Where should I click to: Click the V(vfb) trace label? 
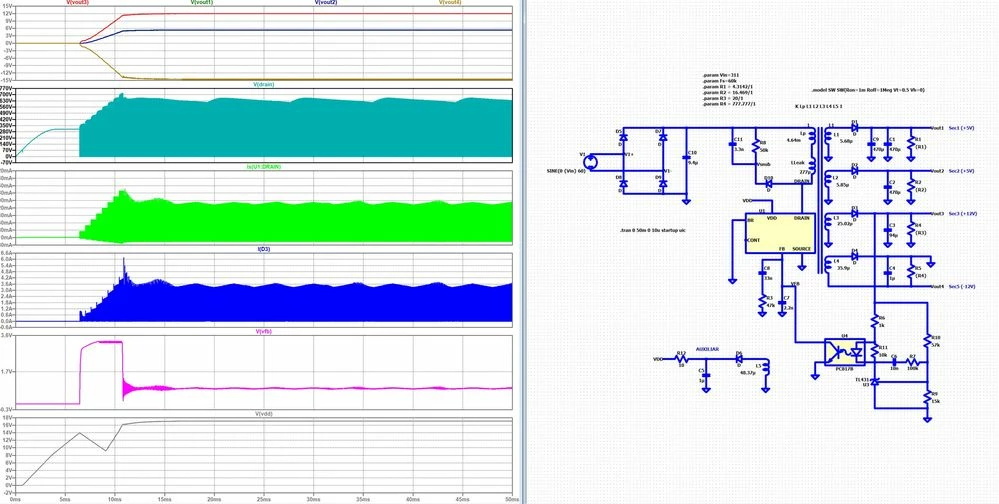(x=264, y=331)
